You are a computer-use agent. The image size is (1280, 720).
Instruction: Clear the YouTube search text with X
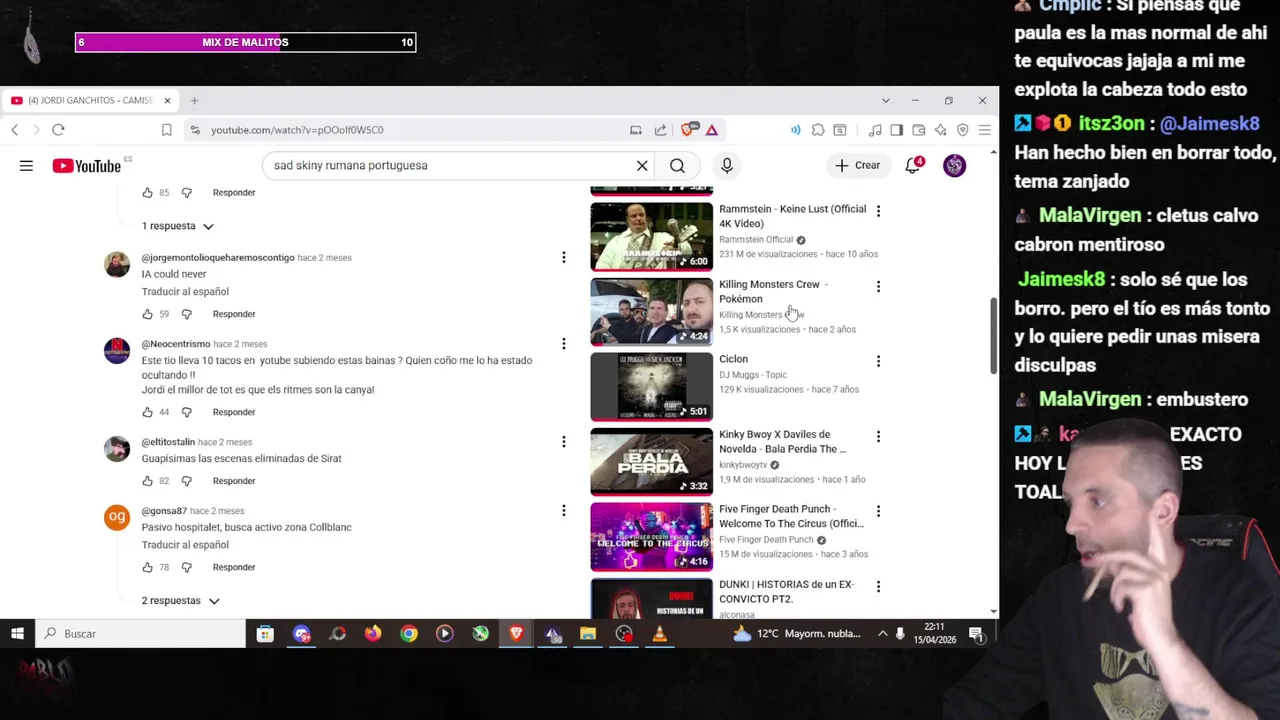pos(642,165)
